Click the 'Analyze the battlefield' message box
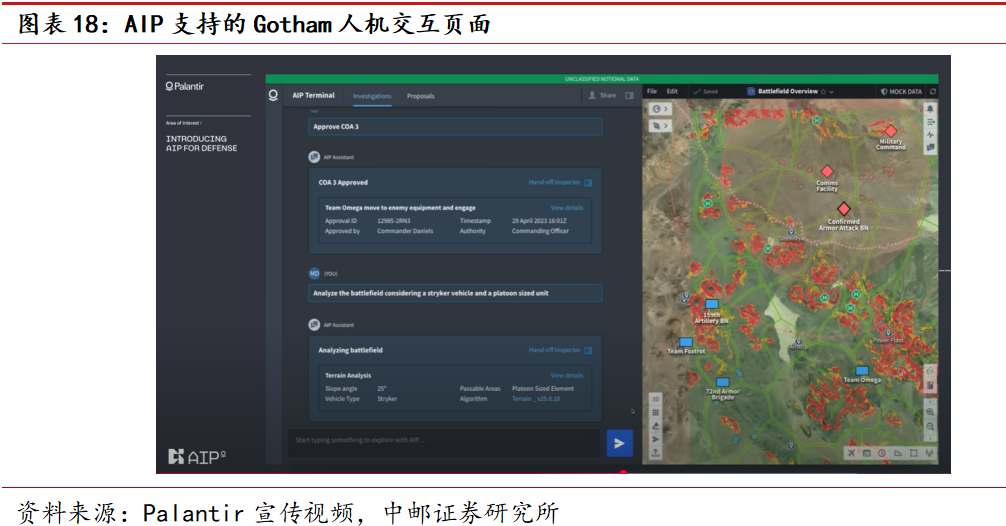The height and width of the screenshot is (526, 1006). tap(455, 293)
